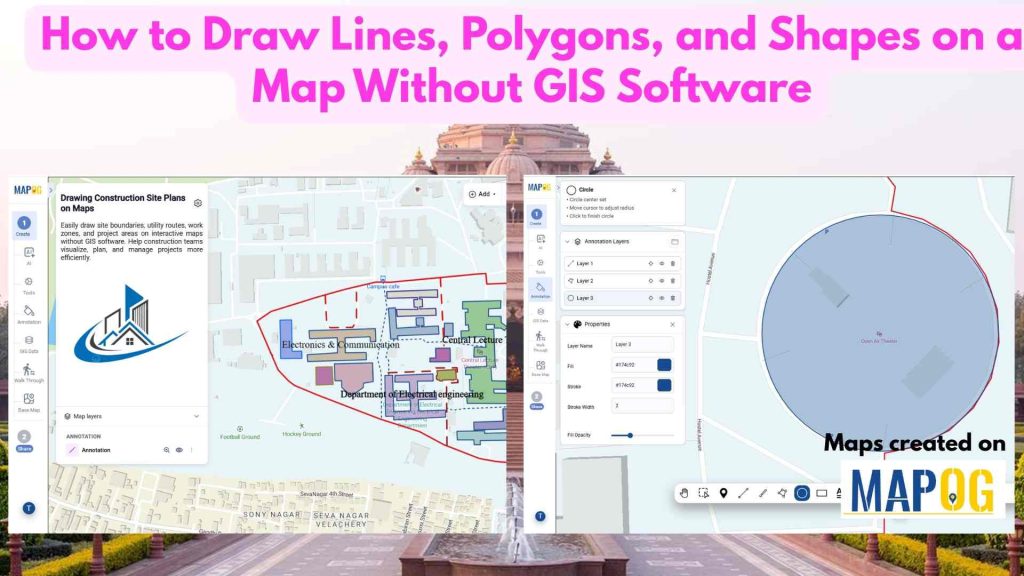Open Base Map in the left map's sidebar
The height and width of the screenshot is (576, 1024).
(x=29, y=402)
